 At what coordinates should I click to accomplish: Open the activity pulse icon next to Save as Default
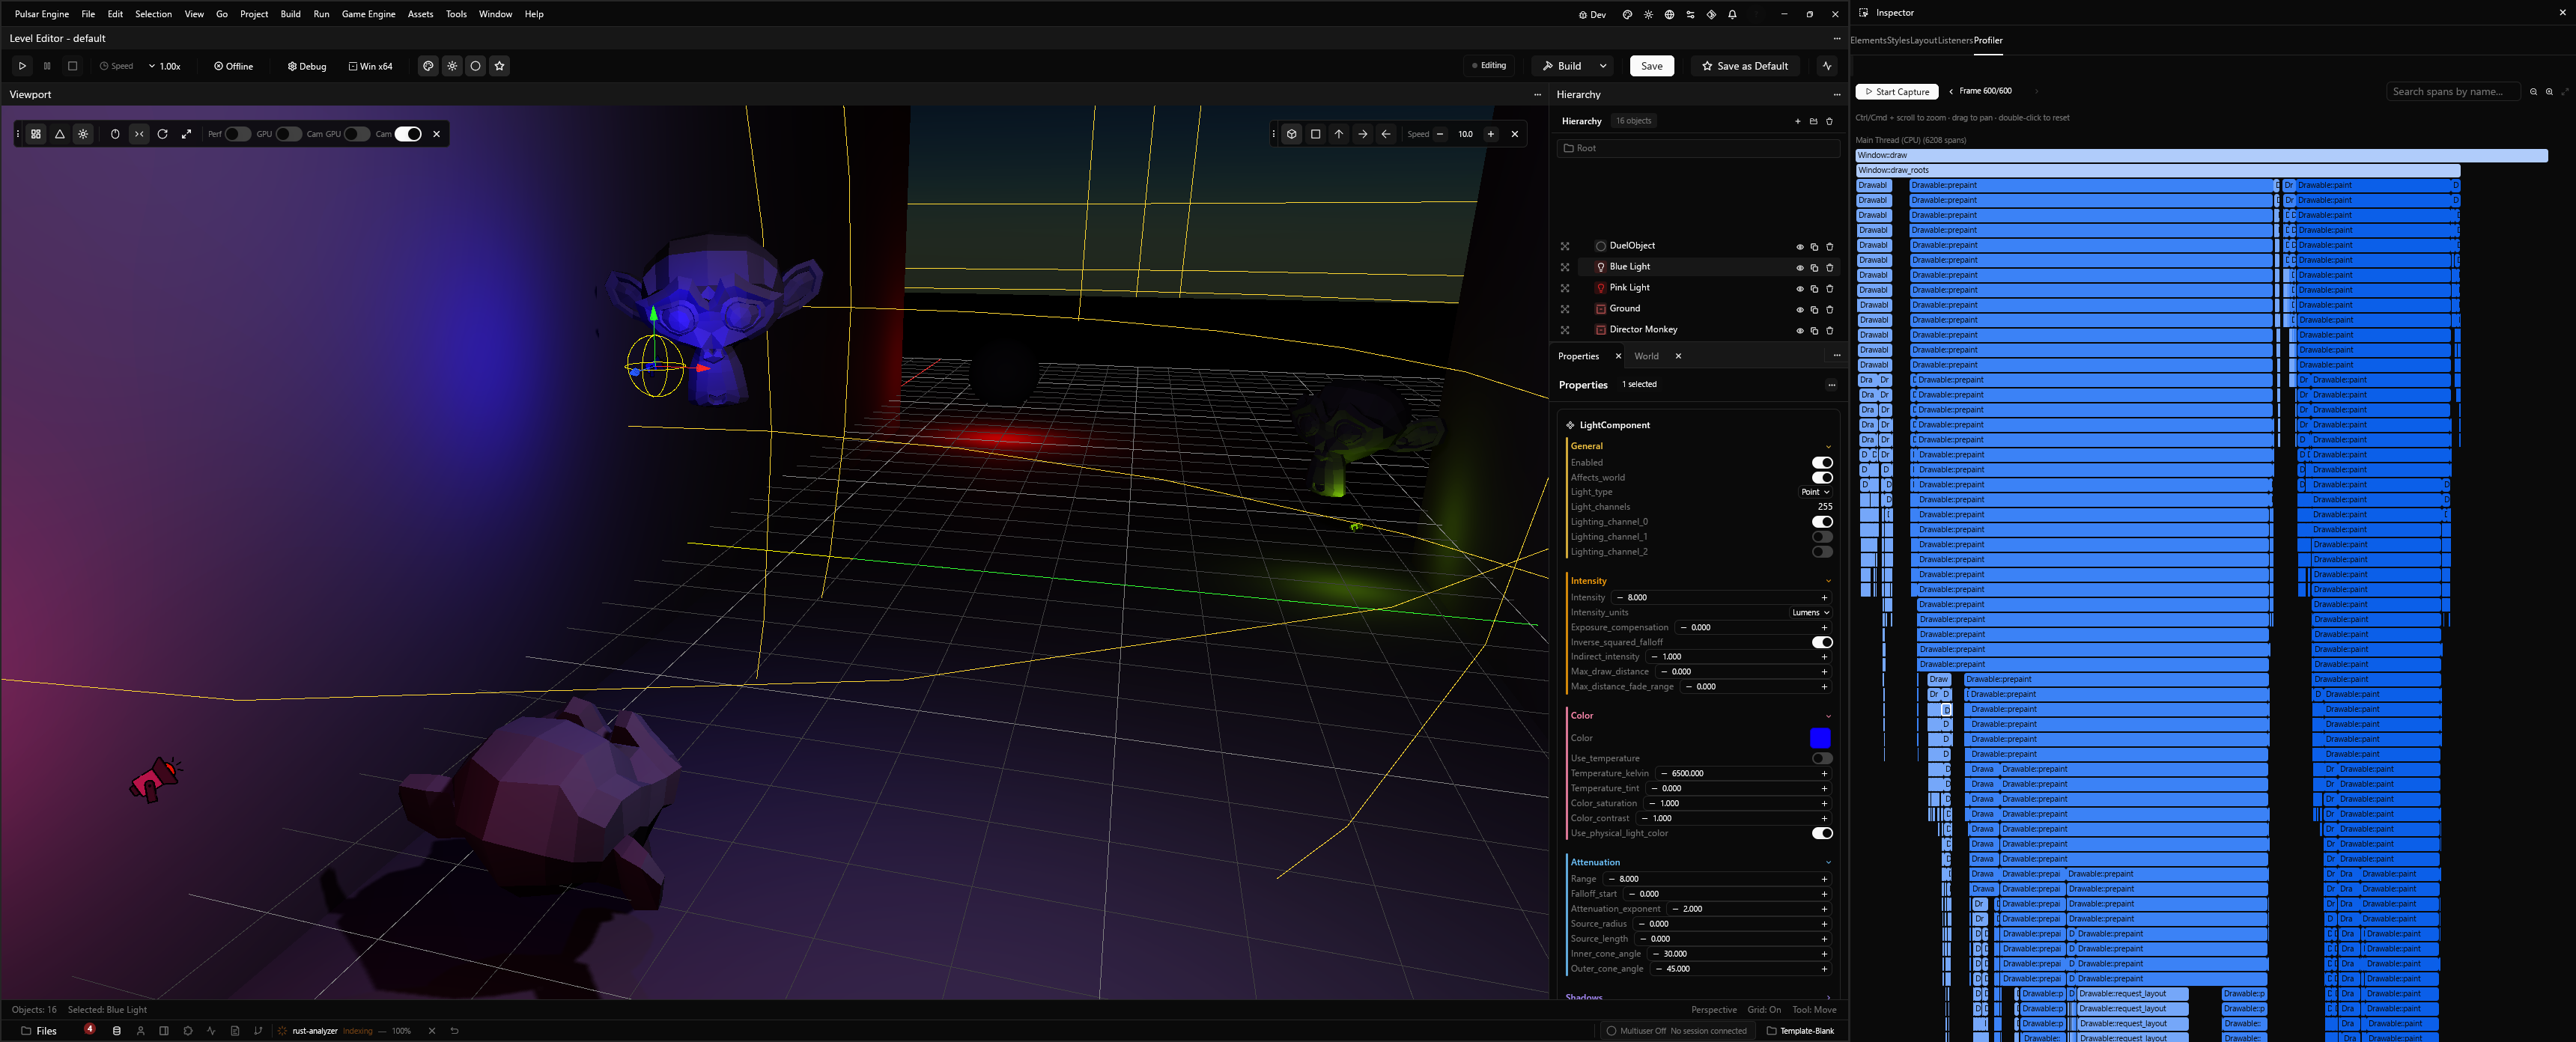click(1827, 66)
